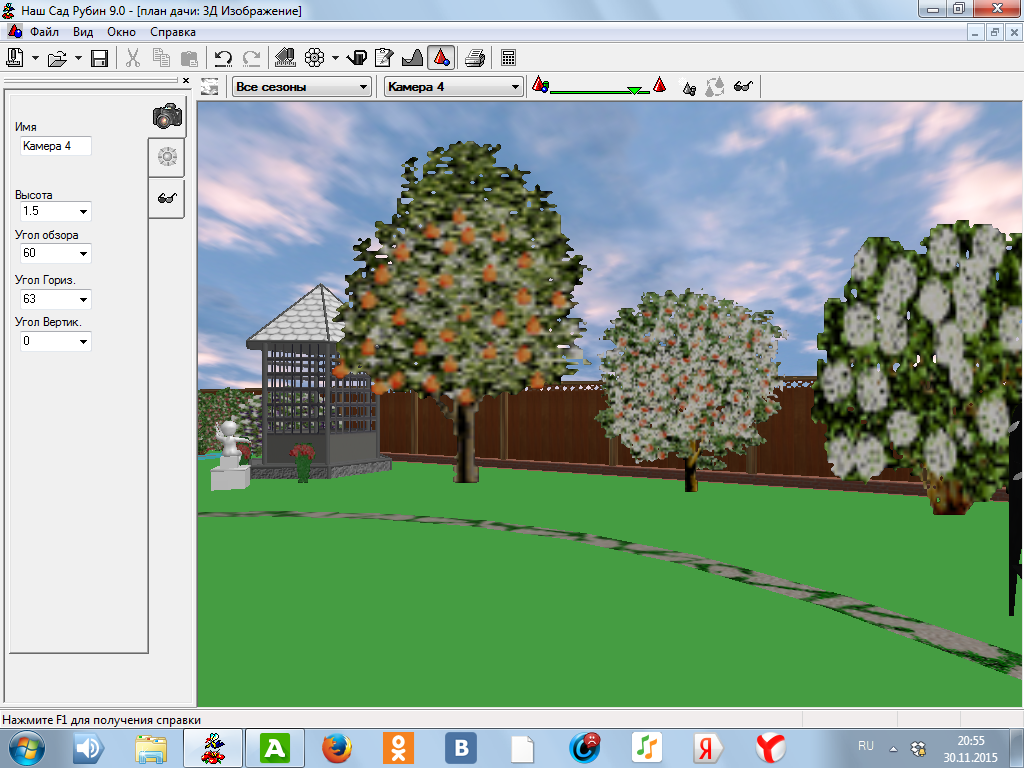Switch to the sun lighting tab

(167, 156)
